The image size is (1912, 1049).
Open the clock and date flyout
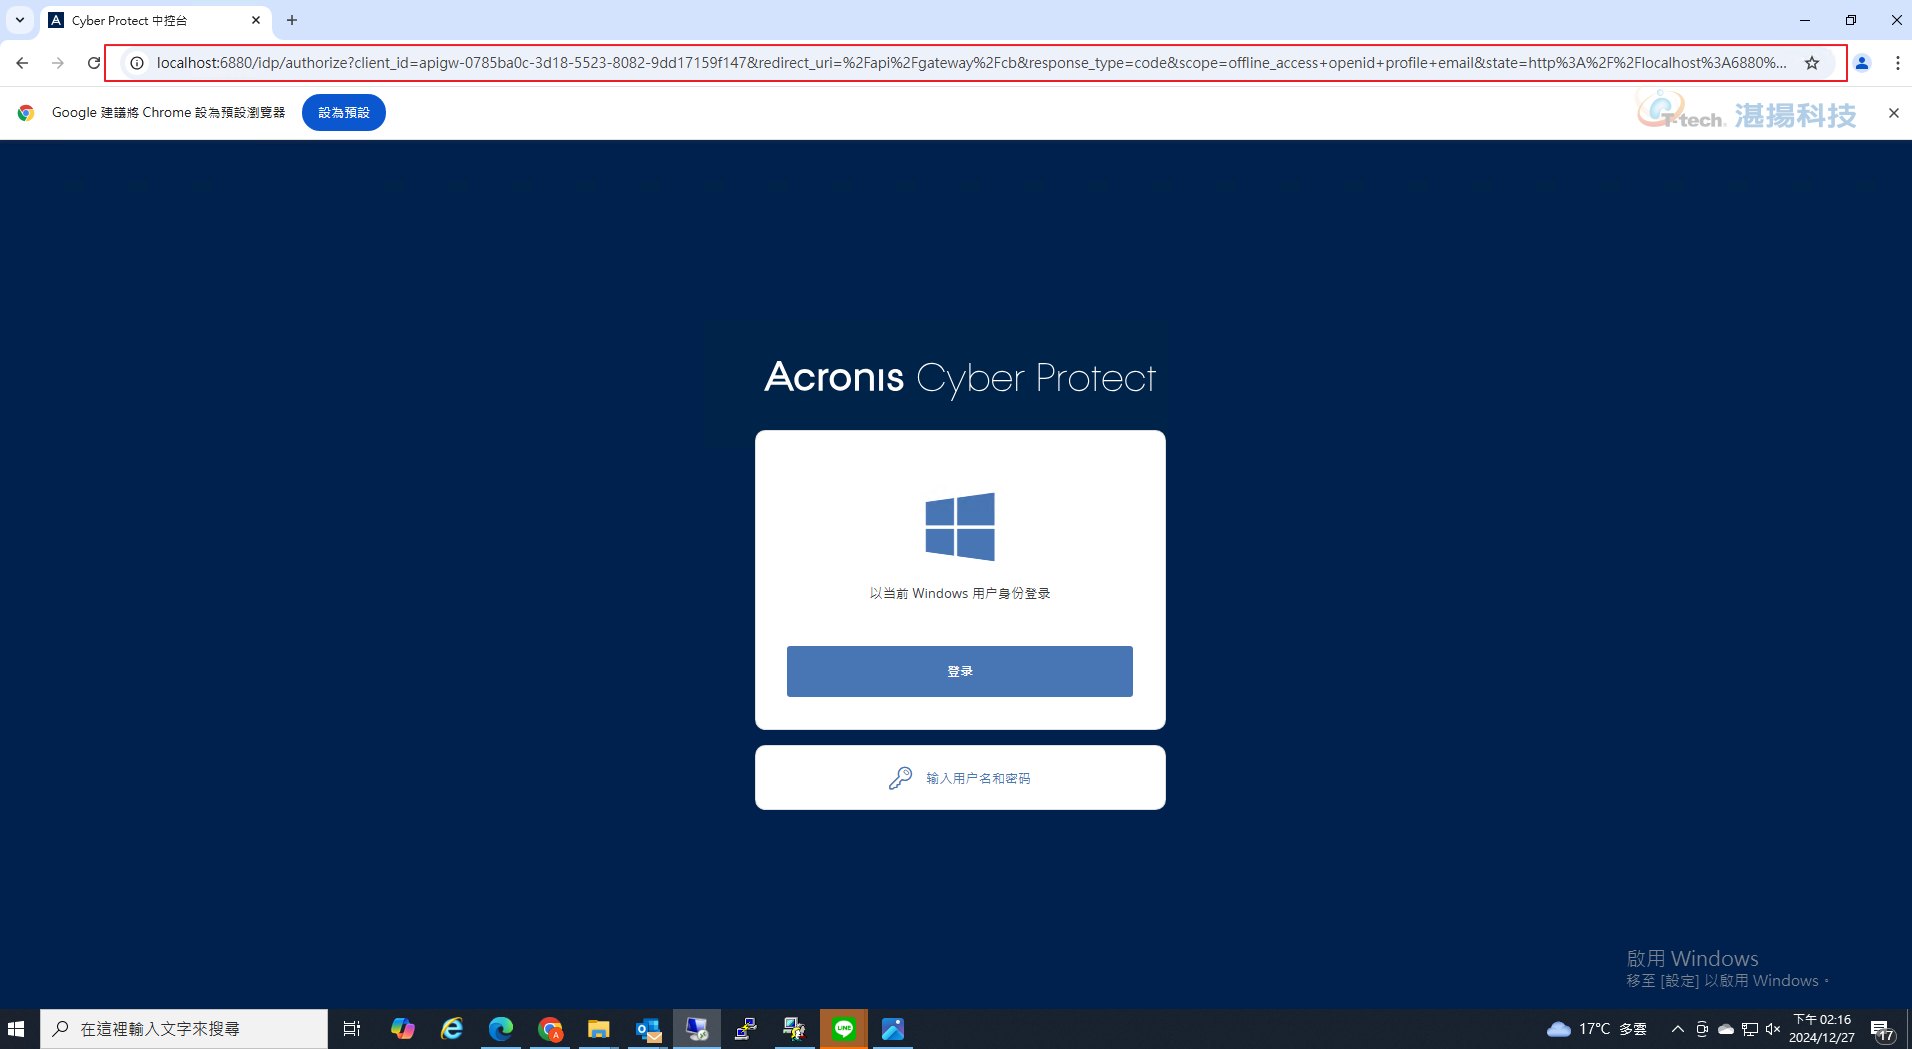[x=1822, y=1029]
